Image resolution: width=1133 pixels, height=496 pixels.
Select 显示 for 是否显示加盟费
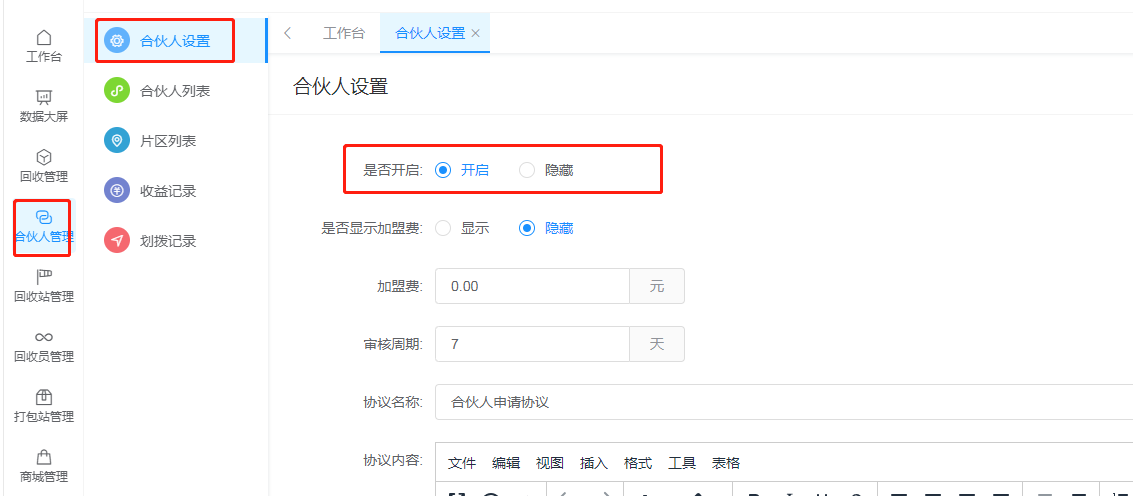tap(444, 228)
